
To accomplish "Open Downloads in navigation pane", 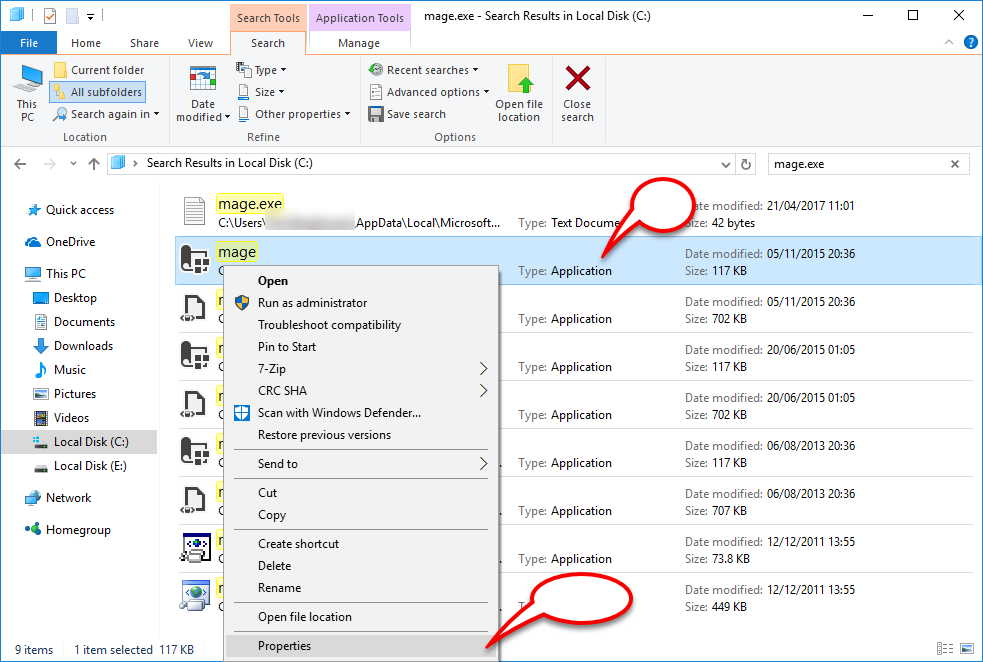I will pyautogui.click(x=73, y=346).
